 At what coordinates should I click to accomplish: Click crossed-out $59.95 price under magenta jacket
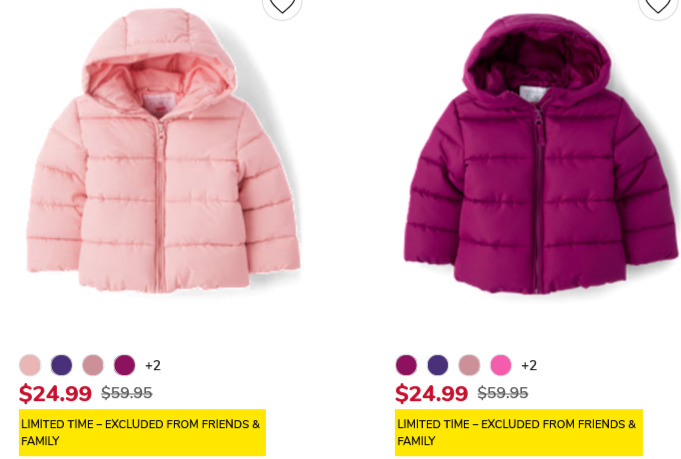[503, 393]
